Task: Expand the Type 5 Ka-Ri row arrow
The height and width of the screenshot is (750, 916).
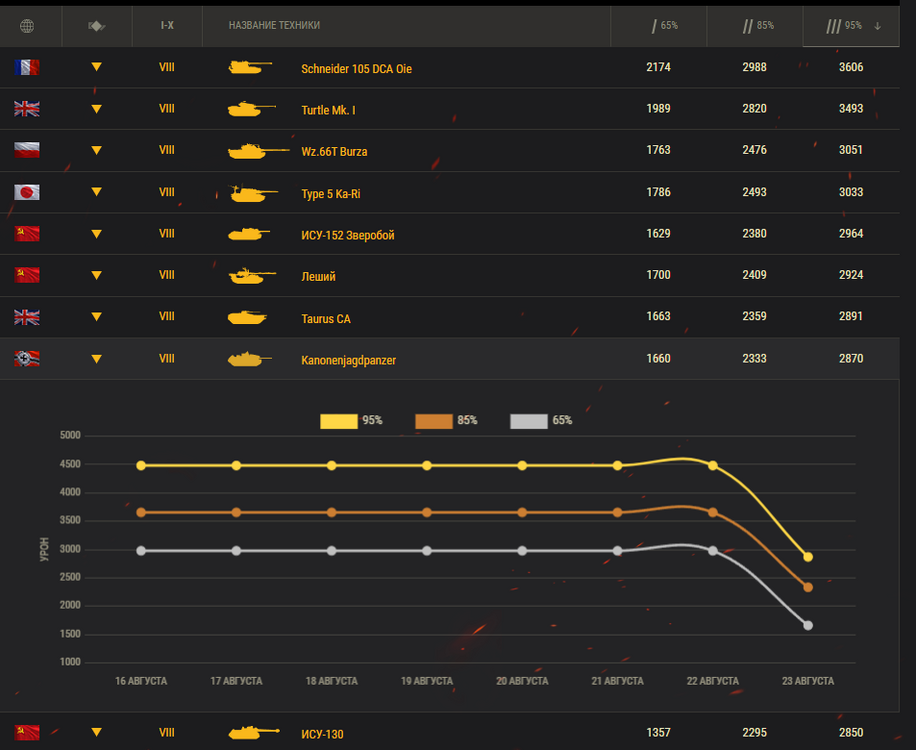Action: 96,192
